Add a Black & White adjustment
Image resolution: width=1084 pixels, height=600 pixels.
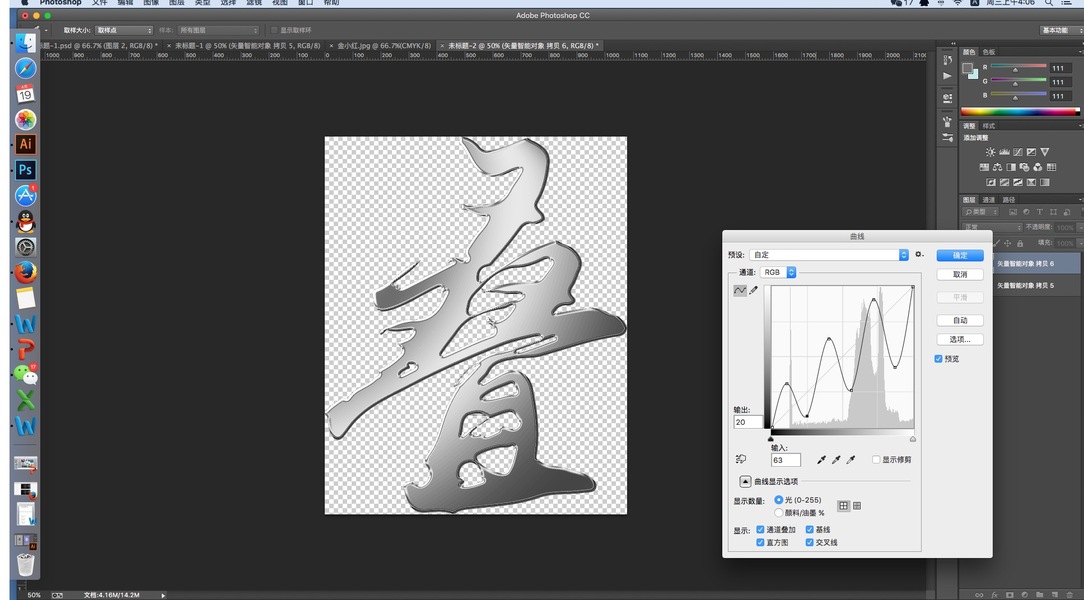(1011, 167)
